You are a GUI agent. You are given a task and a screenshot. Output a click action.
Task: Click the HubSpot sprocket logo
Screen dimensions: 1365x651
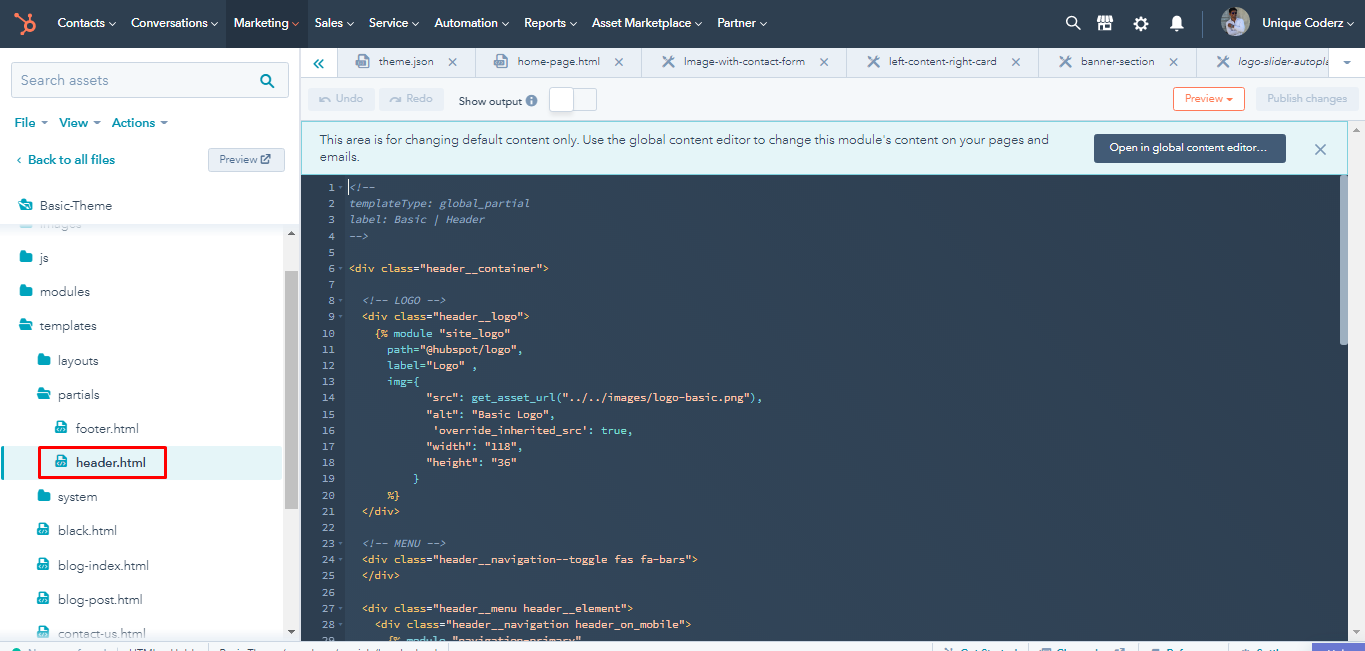coord(25,23)
